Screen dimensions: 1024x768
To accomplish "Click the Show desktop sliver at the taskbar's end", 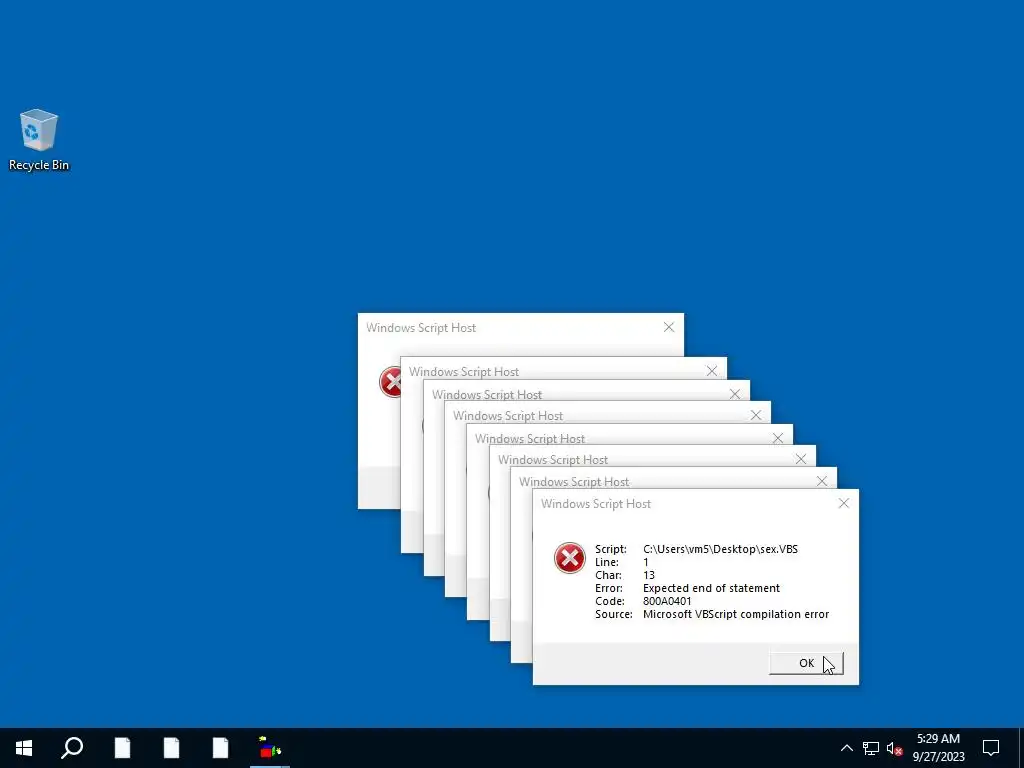I will coord(1021,748).
